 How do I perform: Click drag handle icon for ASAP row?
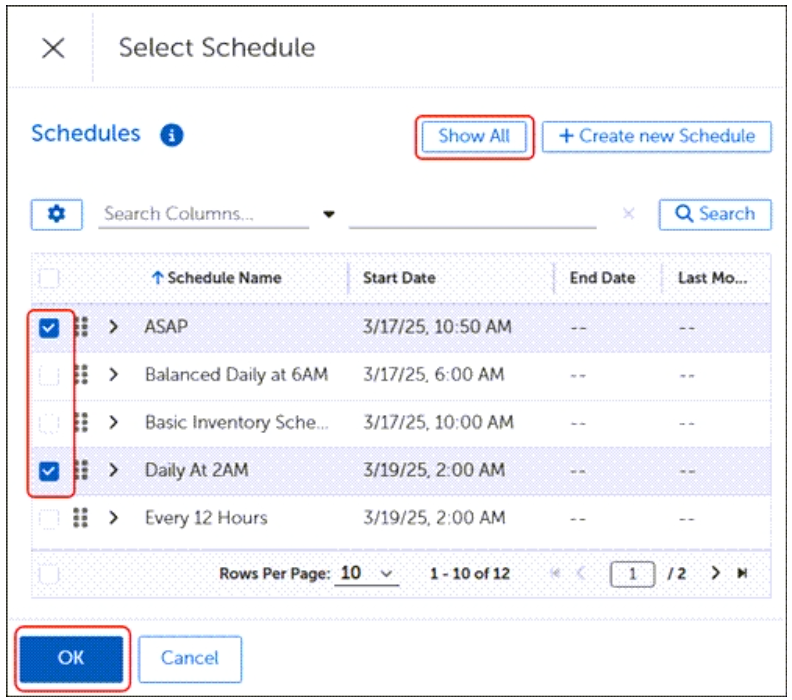tap(81, 326)
